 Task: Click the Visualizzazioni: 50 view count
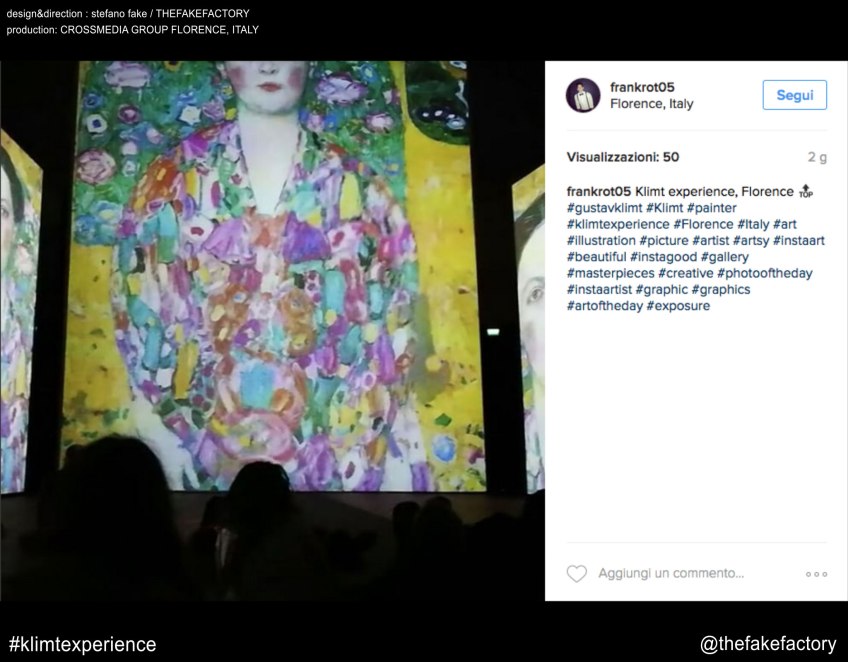point(622,157)
